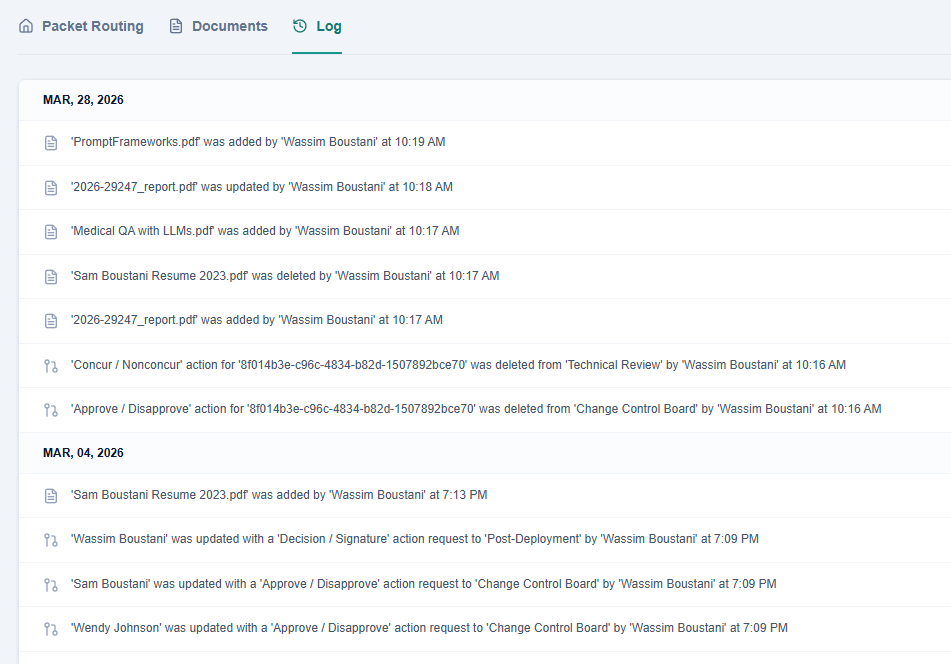Click '2026-29247_report.pdf' was updated at 10:18 AM

pyautogui.click(x=261, y=187)
